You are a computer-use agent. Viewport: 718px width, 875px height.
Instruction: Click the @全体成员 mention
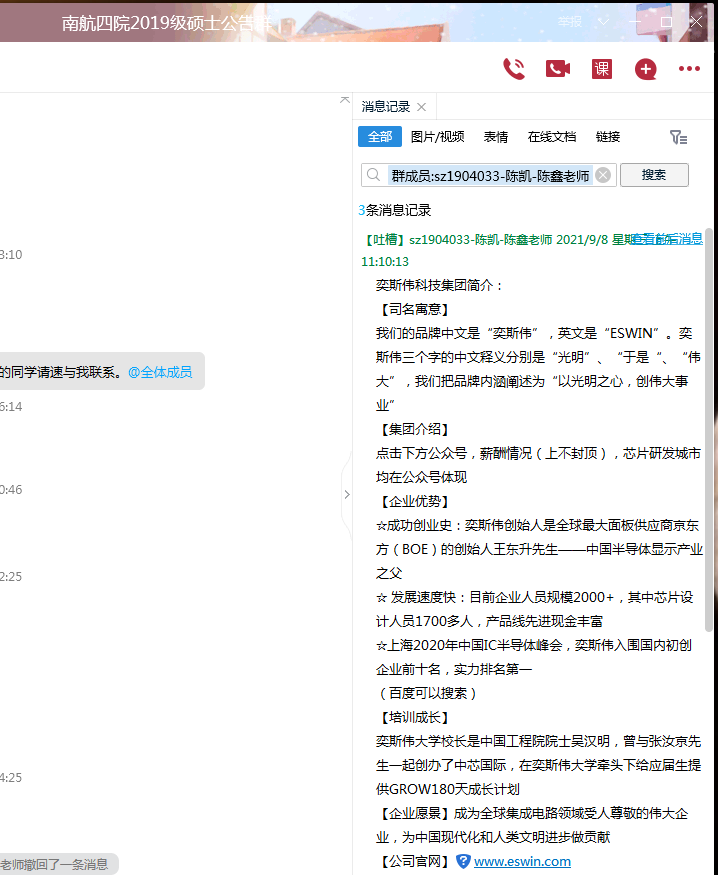coord(160,372)
